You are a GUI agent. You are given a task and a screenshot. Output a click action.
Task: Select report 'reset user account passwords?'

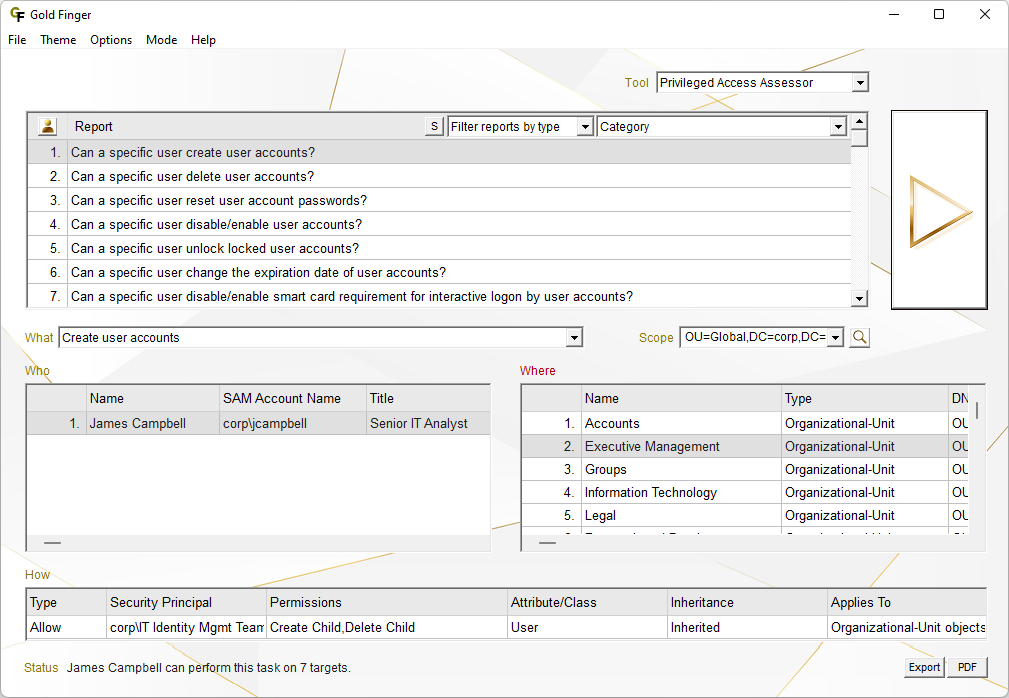tap(440, 200)
